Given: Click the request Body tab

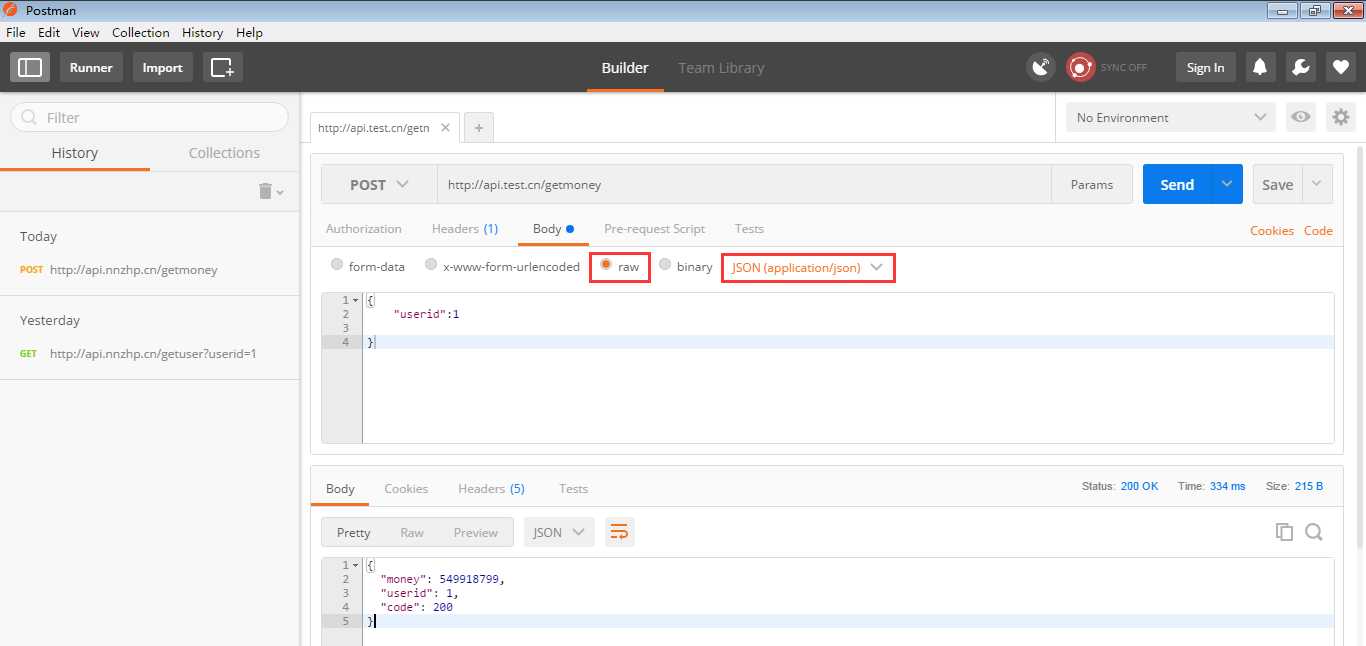Looking at the screenshot, I should 553,229.
